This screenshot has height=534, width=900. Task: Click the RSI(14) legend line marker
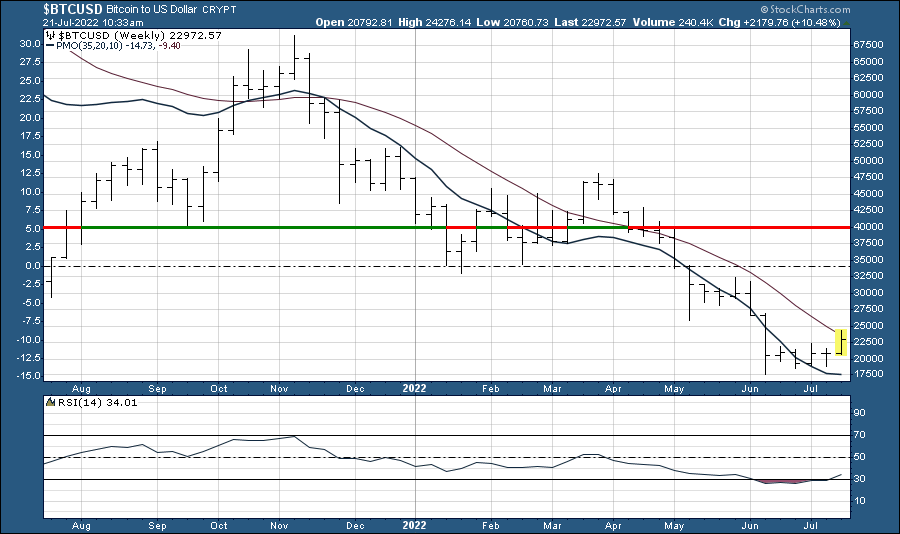(x=51, y=405)
